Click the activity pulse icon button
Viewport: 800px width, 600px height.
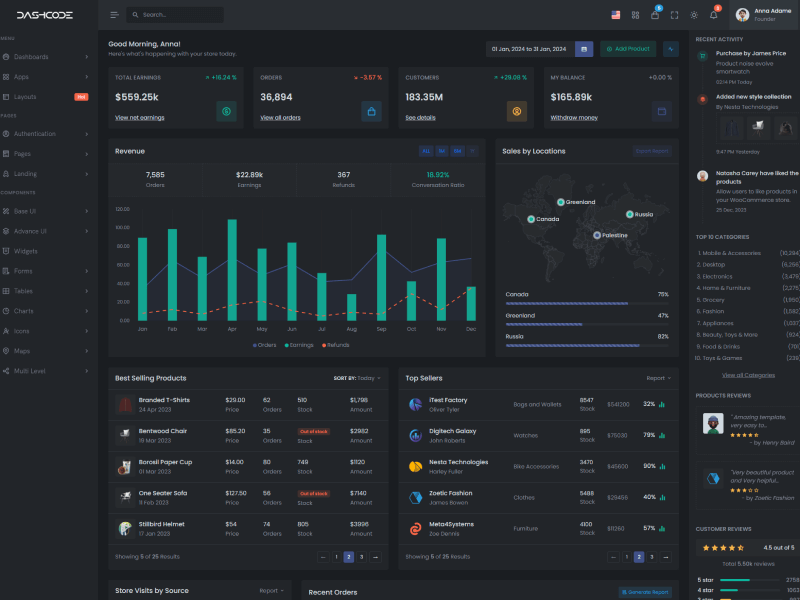670,49
